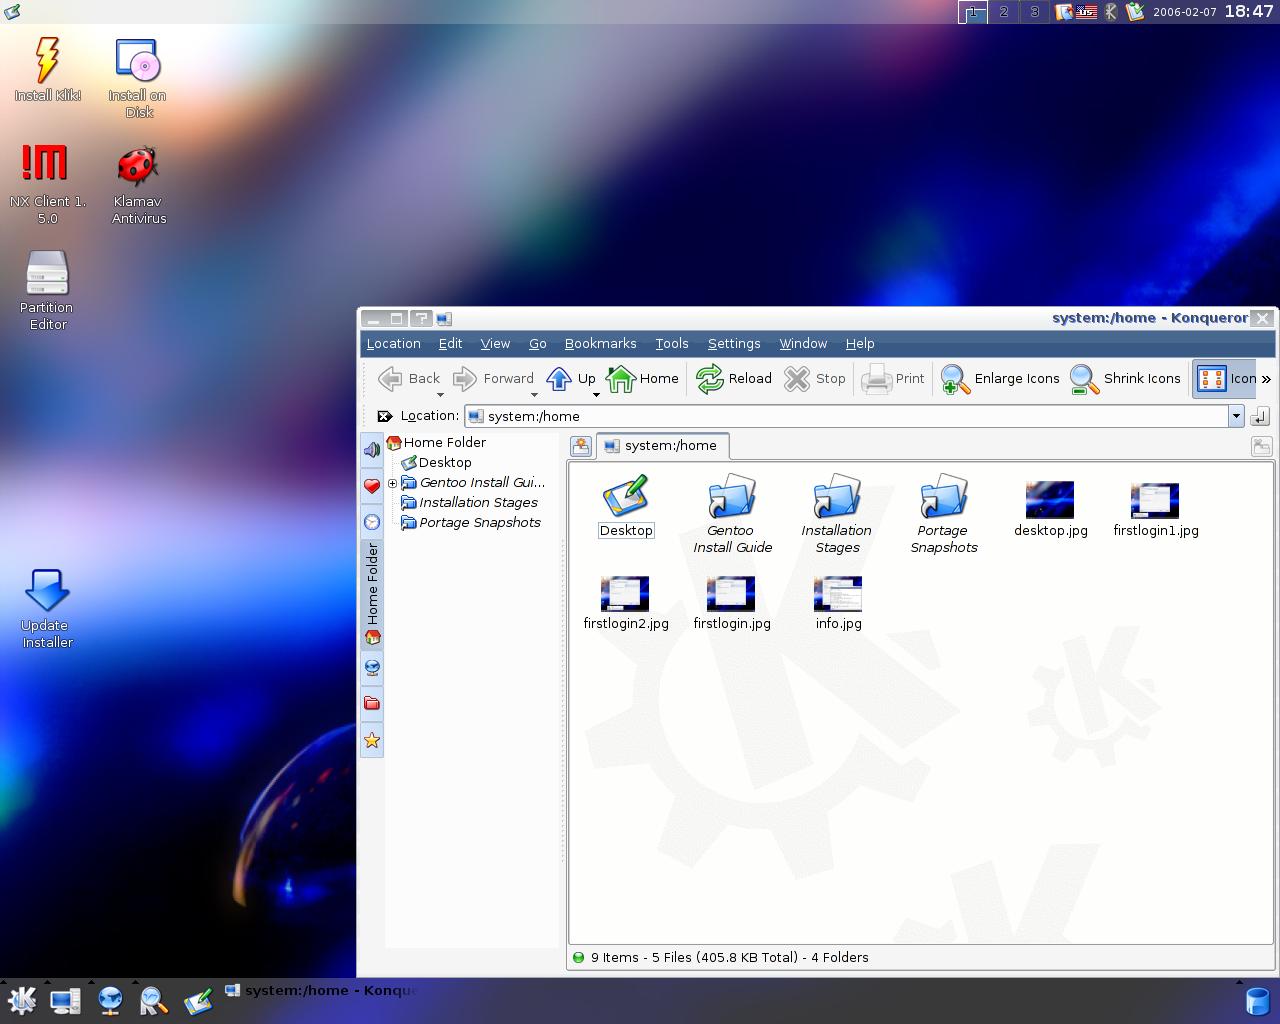Open the Bookmarks menu
The image size is (1280, 1024).
point(600,343)
